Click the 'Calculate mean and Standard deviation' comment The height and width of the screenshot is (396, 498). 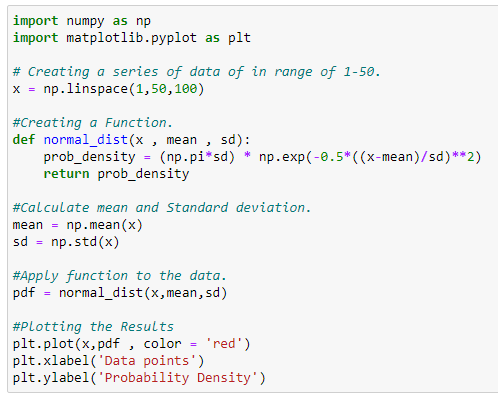[162, 208]
